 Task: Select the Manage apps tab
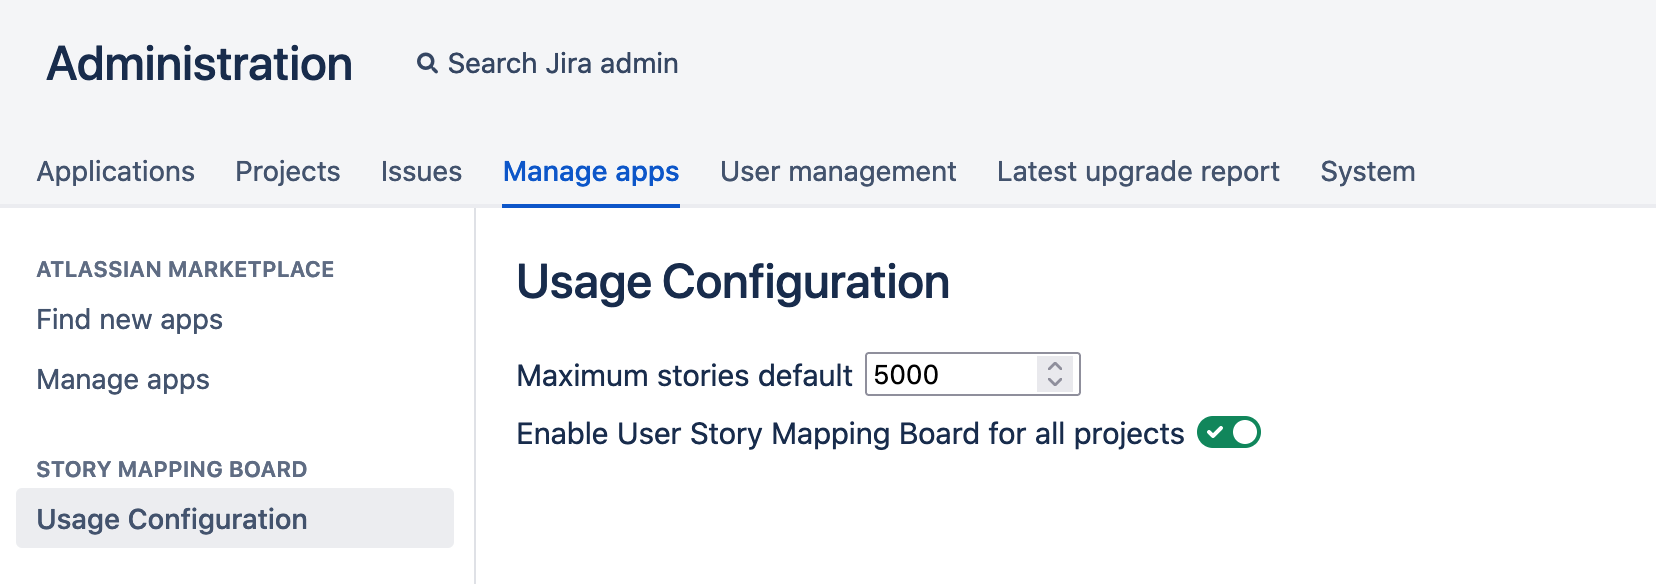[591, 172]
